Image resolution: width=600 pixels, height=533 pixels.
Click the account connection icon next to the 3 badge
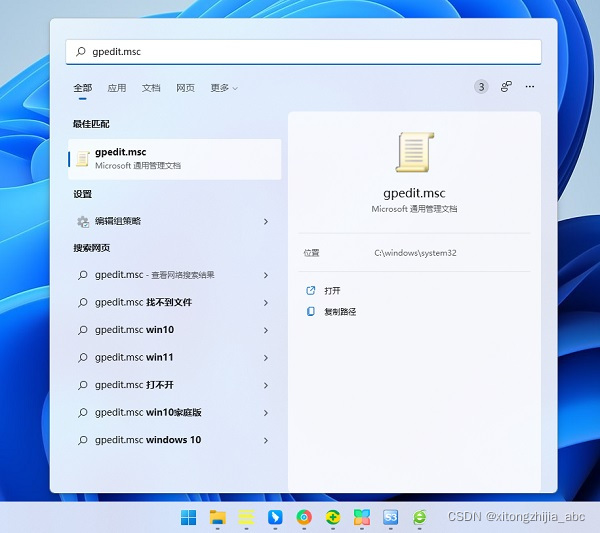click(506, 86)
